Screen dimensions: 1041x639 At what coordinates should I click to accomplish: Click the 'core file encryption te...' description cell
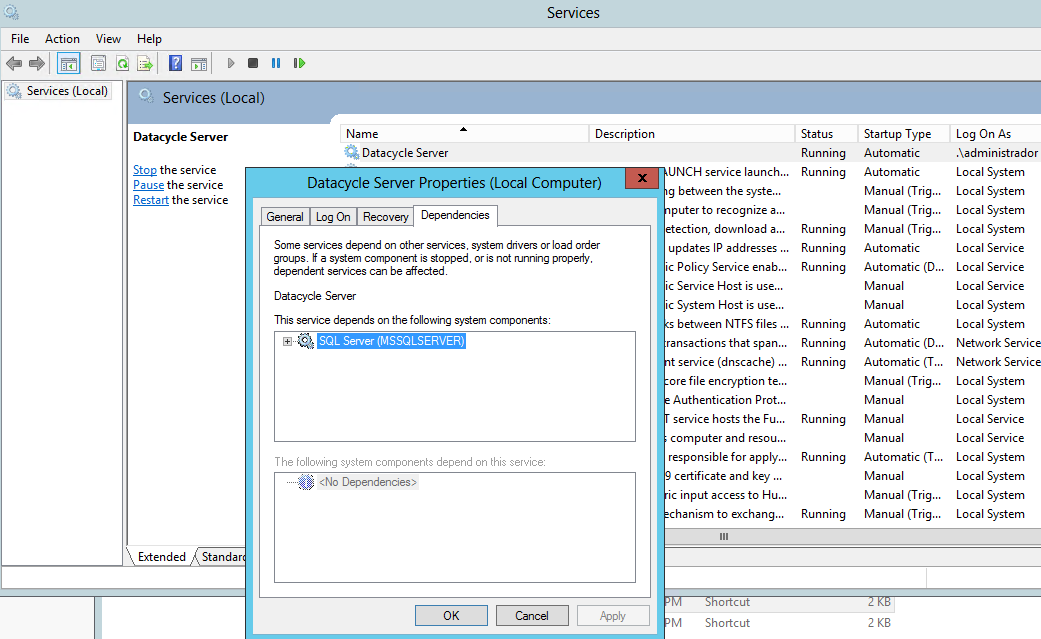tap(726, 381)
